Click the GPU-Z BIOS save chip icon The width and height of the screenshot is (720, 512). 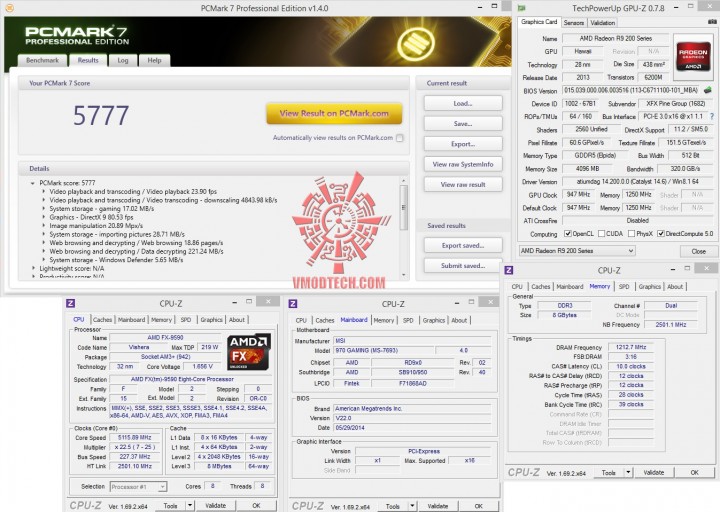click(x=708, y=90)
